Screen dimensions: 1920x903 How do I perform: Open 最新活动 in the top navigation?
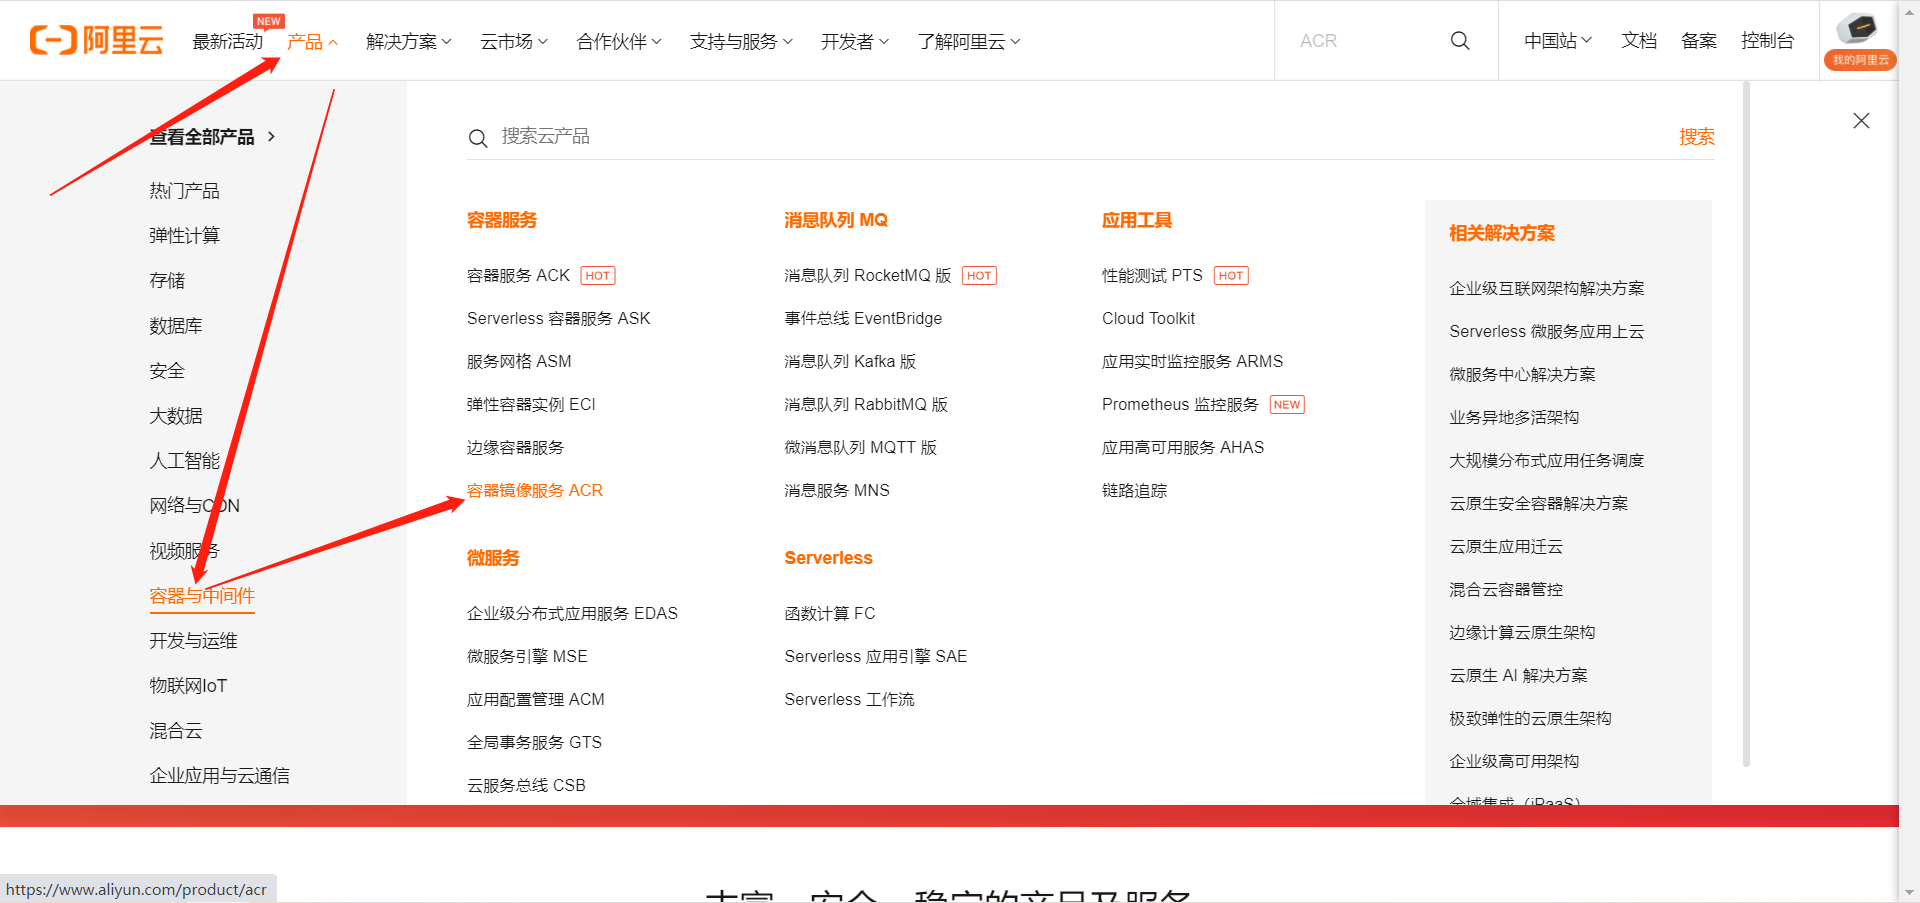(228, 42)
